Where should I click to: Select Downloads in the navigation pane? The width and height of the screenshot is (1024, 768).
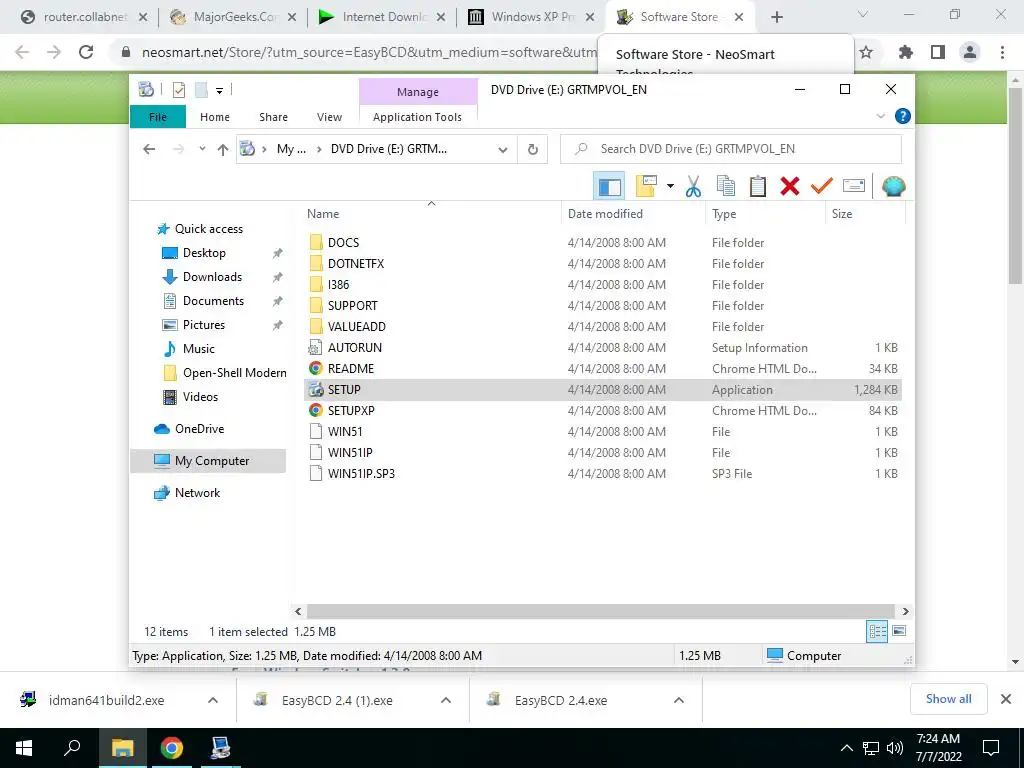pyautogui.click(x=212, y=277)
